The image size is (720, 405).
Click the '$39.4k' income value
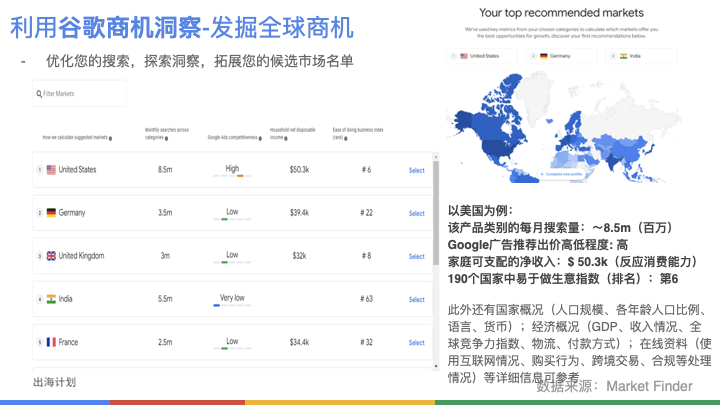tap(299, 213)
